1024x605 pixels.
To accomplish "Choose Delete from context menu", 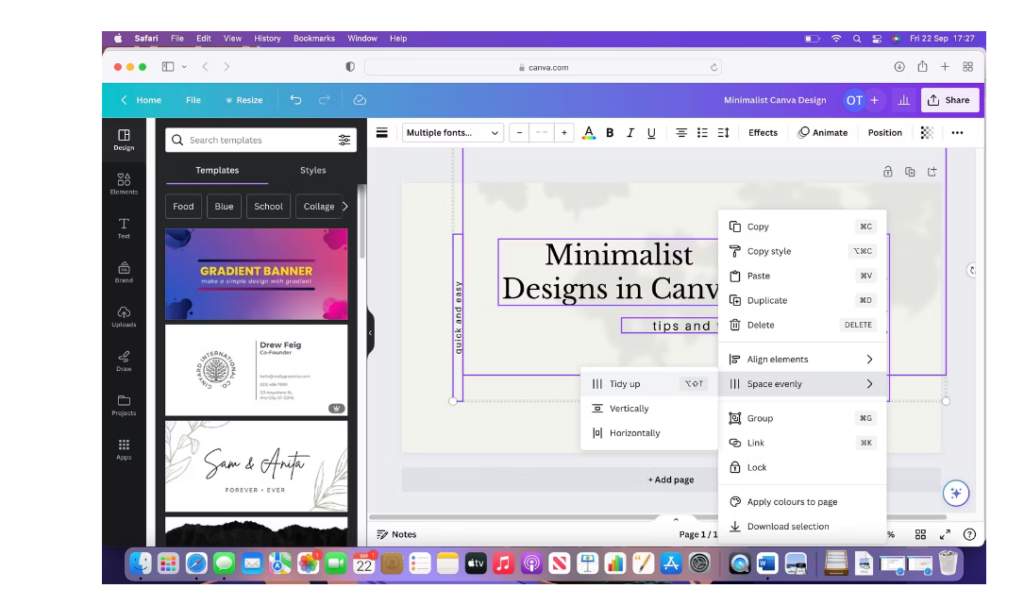I will pos(802,325).
